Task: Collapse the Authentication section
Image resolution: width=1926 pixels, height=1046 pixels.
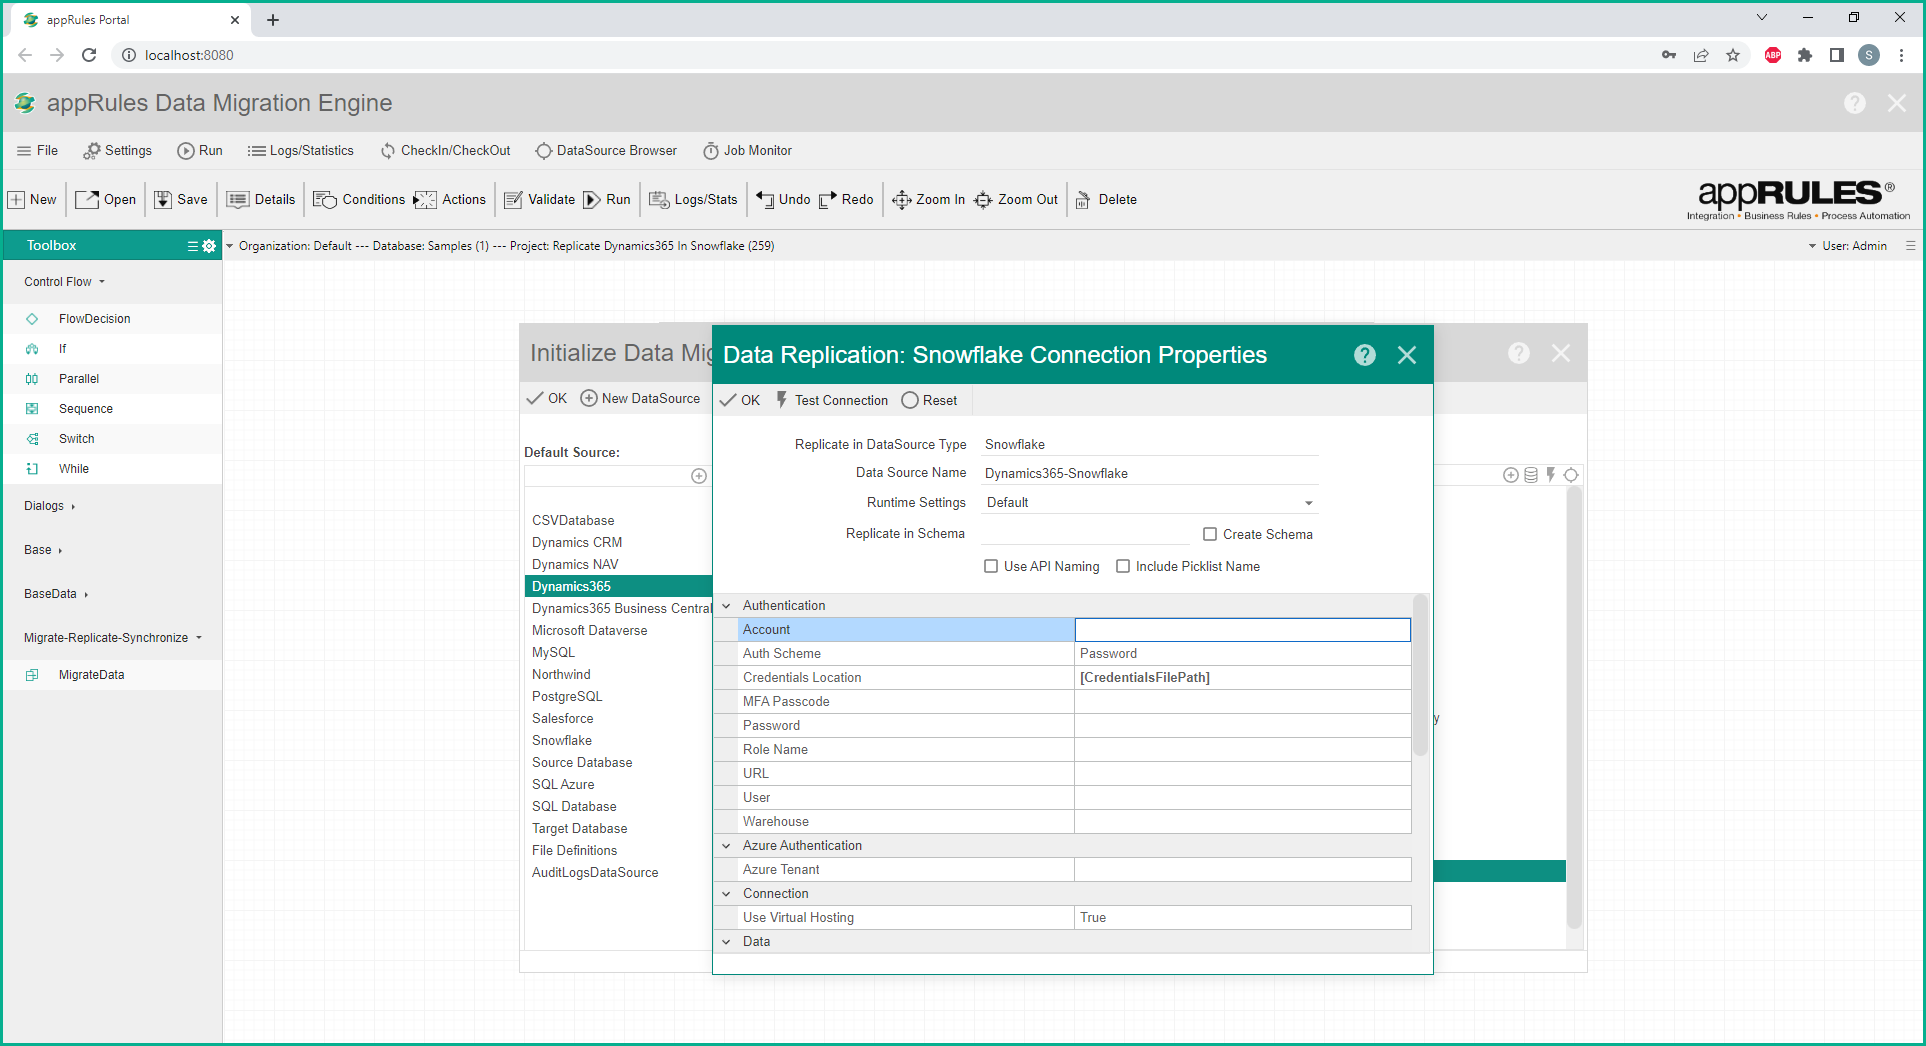Action: pyautogui.click(x=727, y=606)
